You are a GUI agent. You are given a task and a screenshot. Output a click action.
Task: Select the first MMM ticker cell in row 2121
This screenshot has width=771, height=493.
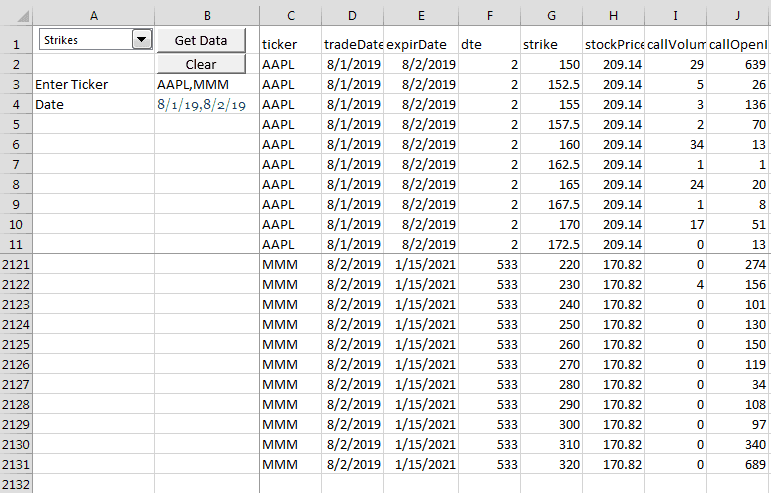(291, 264)
